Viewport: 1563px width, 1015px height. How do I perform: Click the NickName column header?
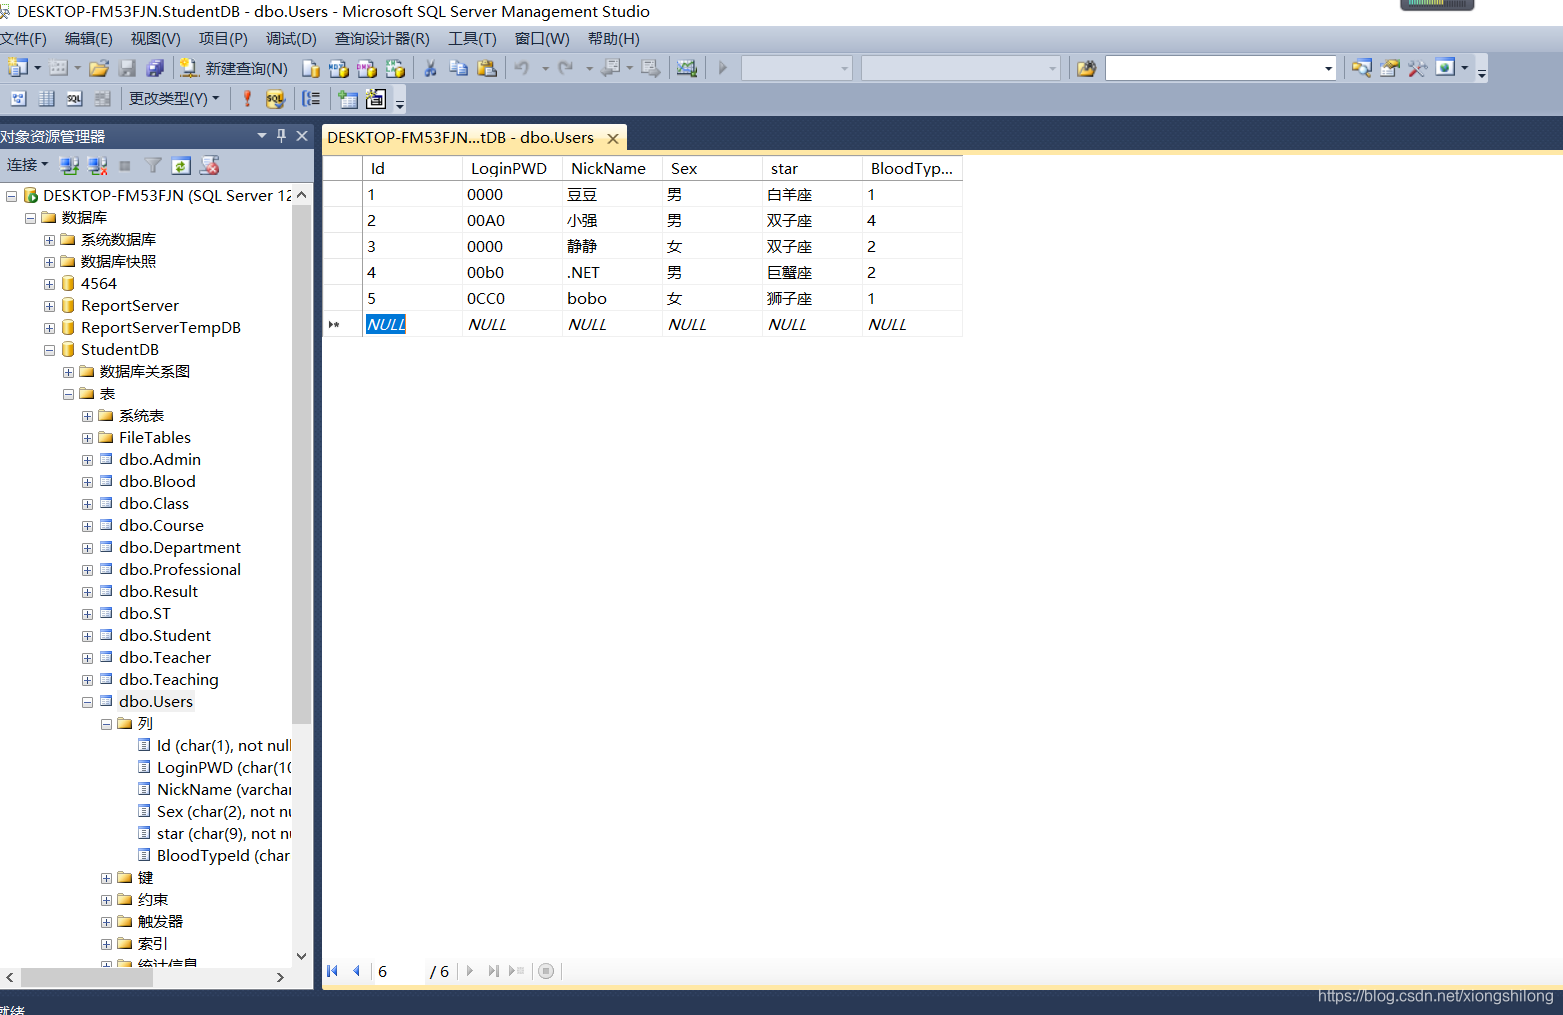tap(612, 168)
